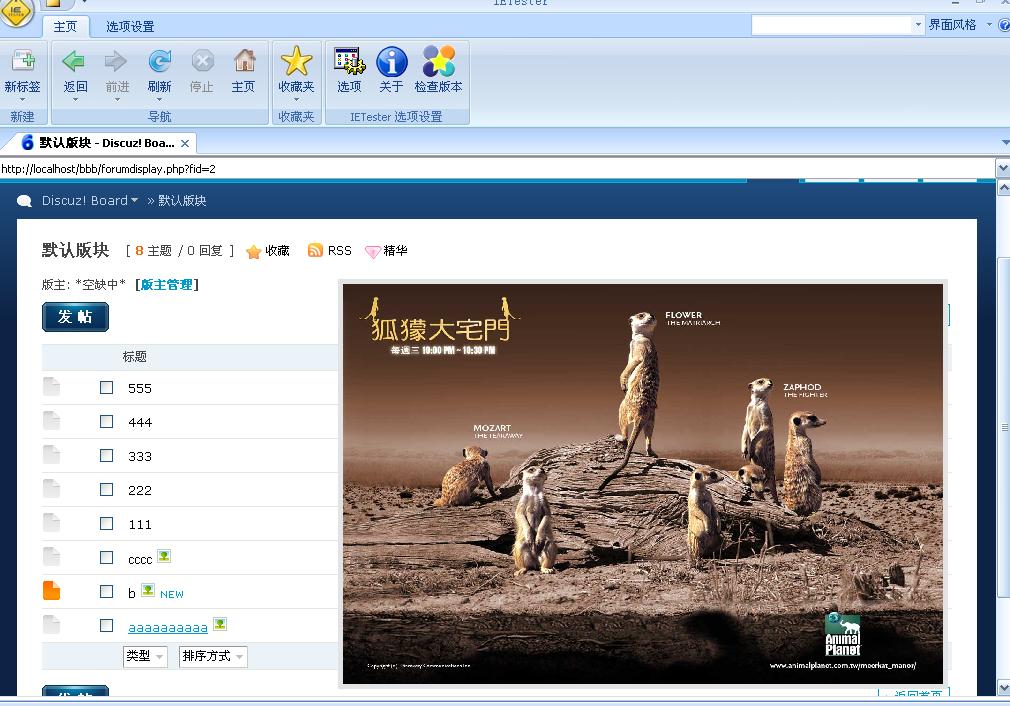This screenshot has height=706, width=1010.
Task: Click the vertical scrollbar thumb
Action: 1004,428
